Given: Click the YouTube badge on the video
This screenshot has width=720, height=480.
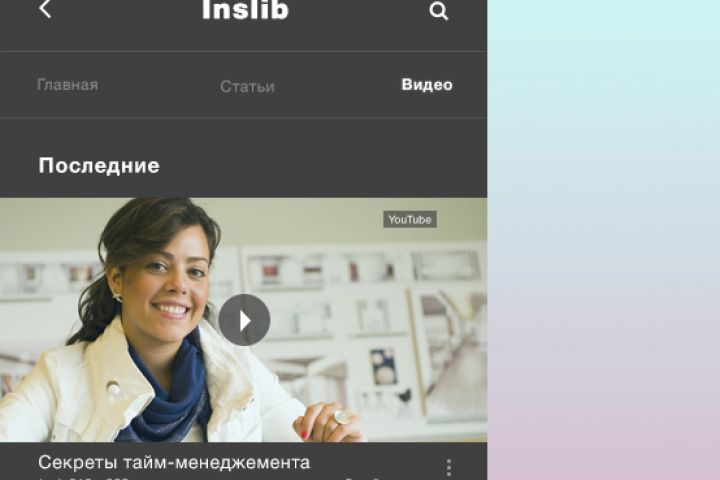Looking at the screenshot, I should (x=410, y=220).
